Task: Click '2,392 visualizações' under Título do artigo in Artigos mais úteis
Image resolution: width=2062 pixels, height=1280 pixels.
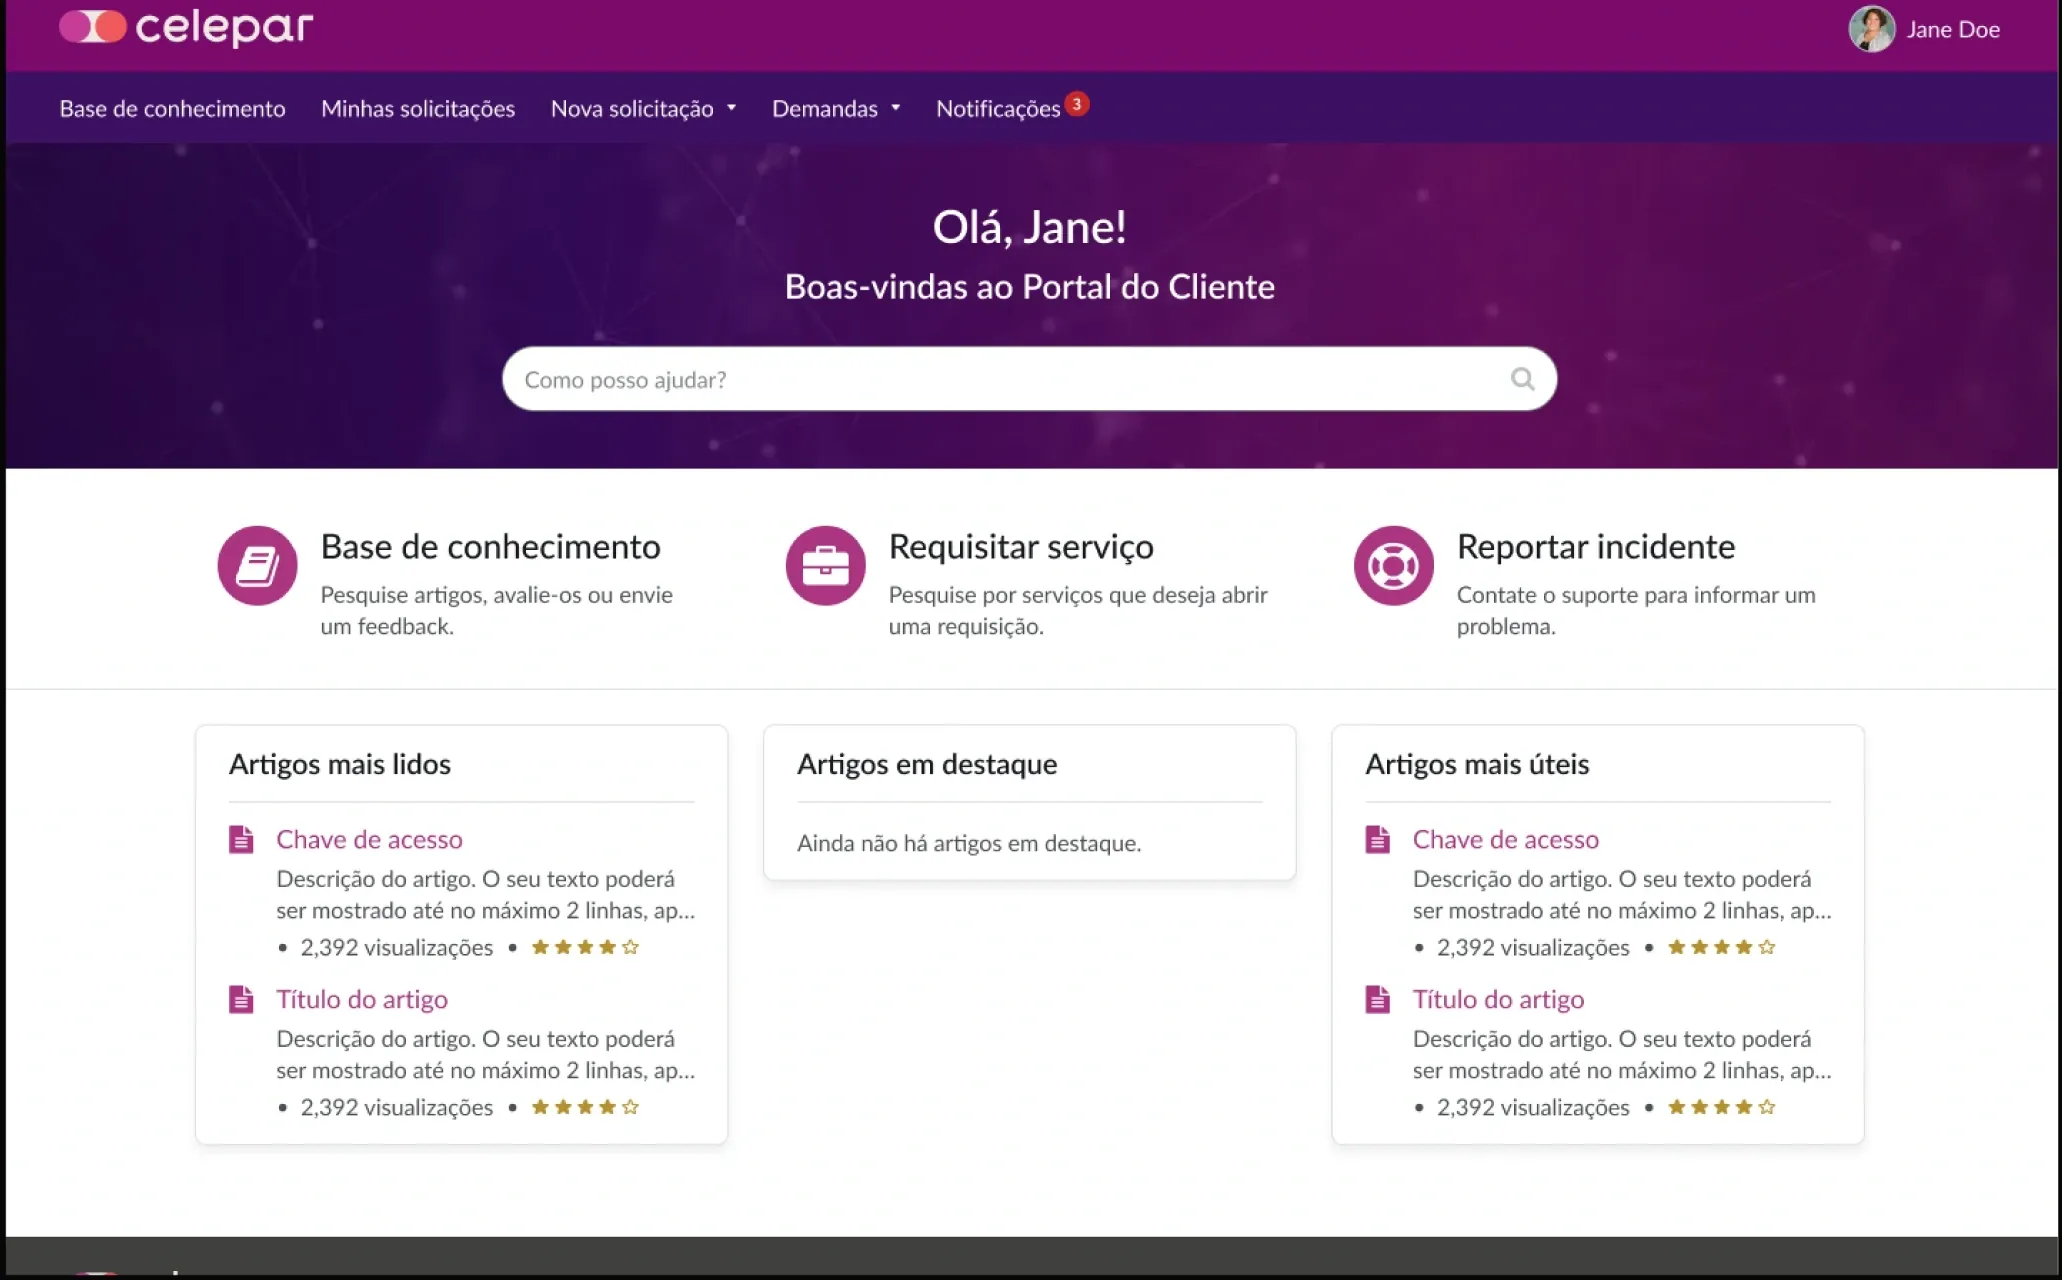Action: pos(1533,1107)
